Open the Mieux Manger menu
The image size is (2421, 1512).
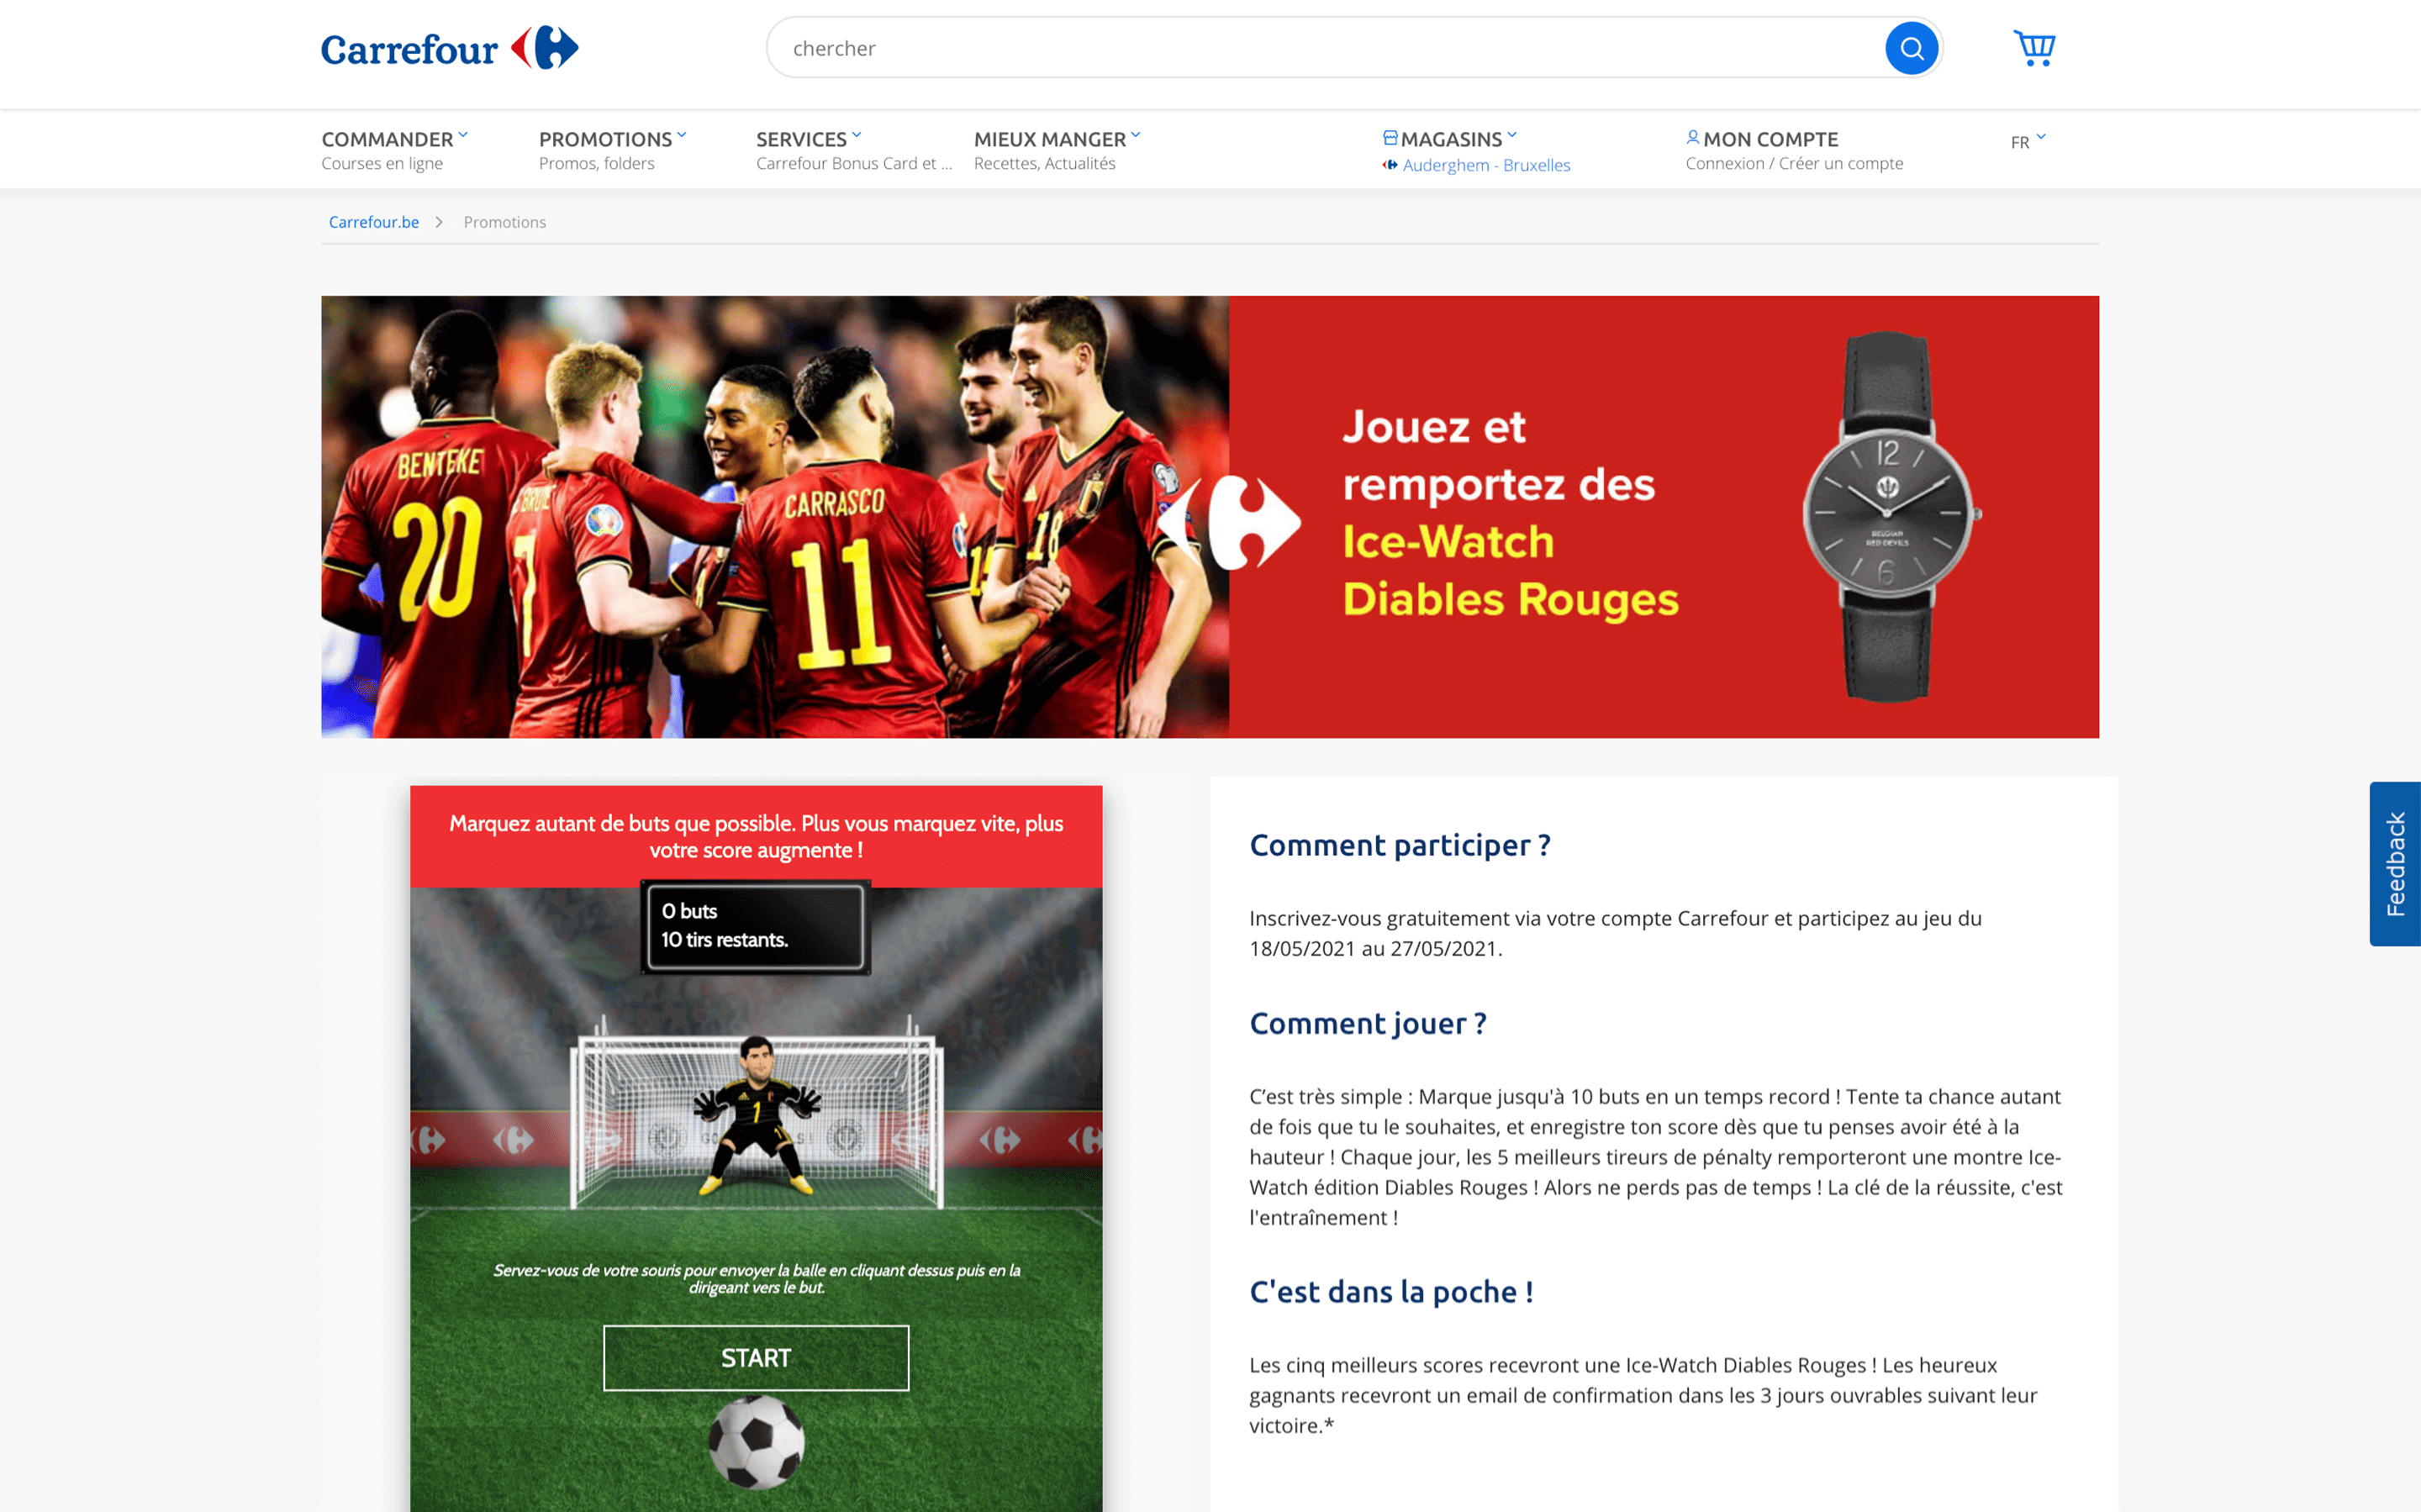point(1057,139)
